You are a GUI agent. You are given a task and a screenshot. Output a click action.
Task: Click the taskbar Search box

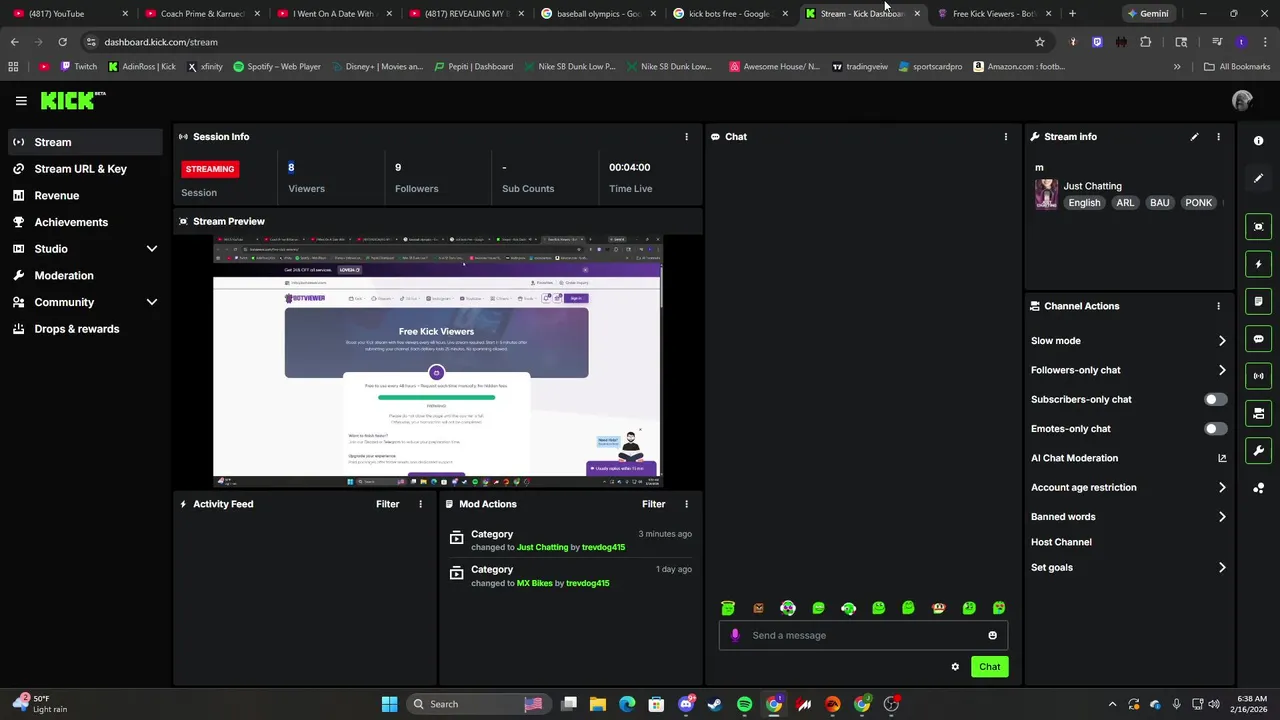(x=478, y=704)
